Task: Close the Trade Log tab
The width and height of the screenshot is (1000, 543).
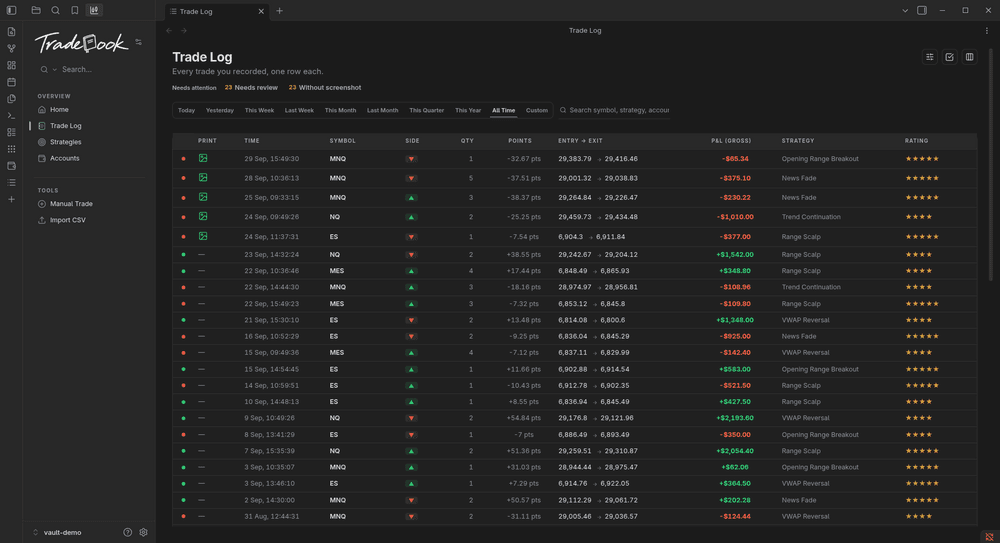Action: tap(261, 11)
